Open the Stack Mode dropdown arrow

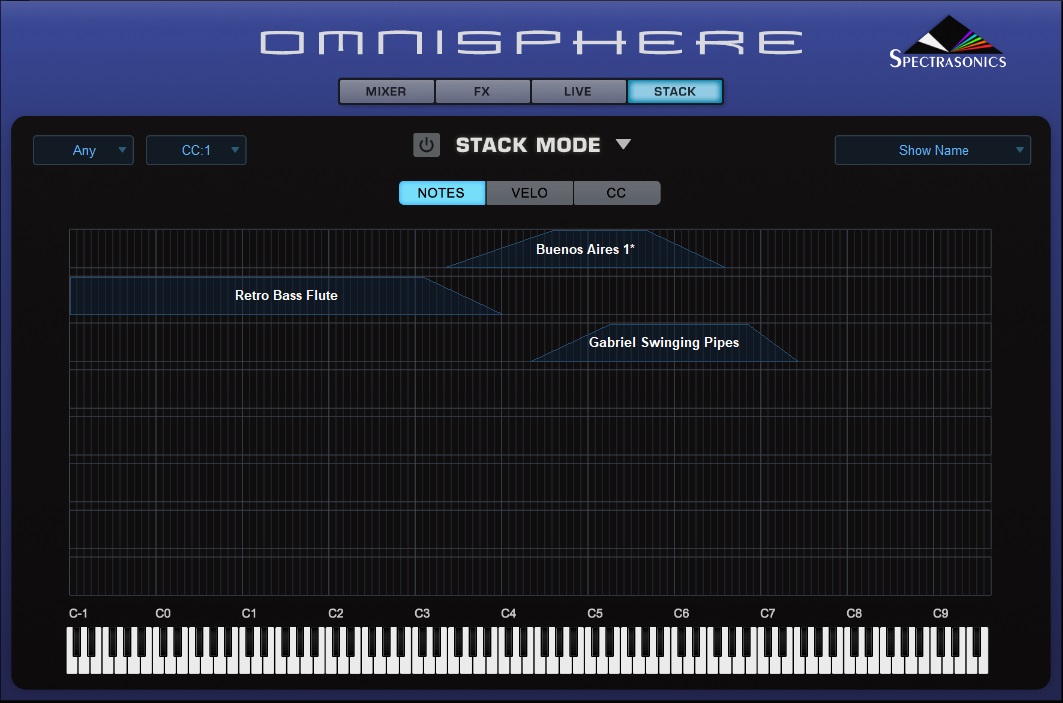pos(623,144)
